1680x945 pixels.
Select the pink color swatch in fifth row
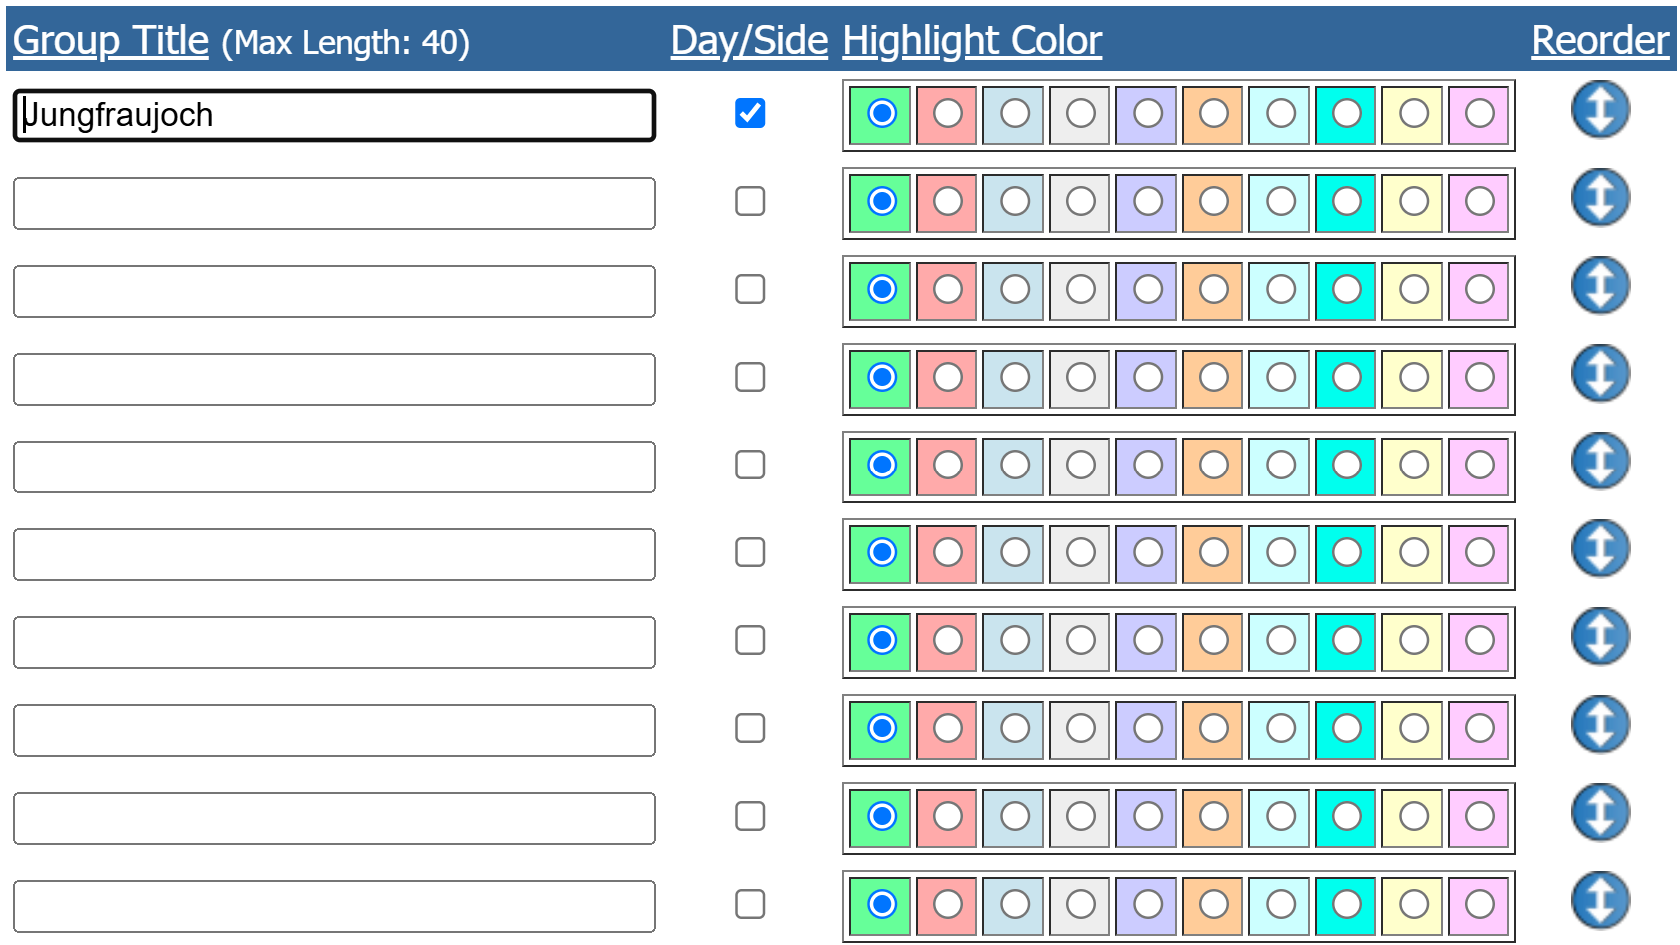coord(1479,466)
